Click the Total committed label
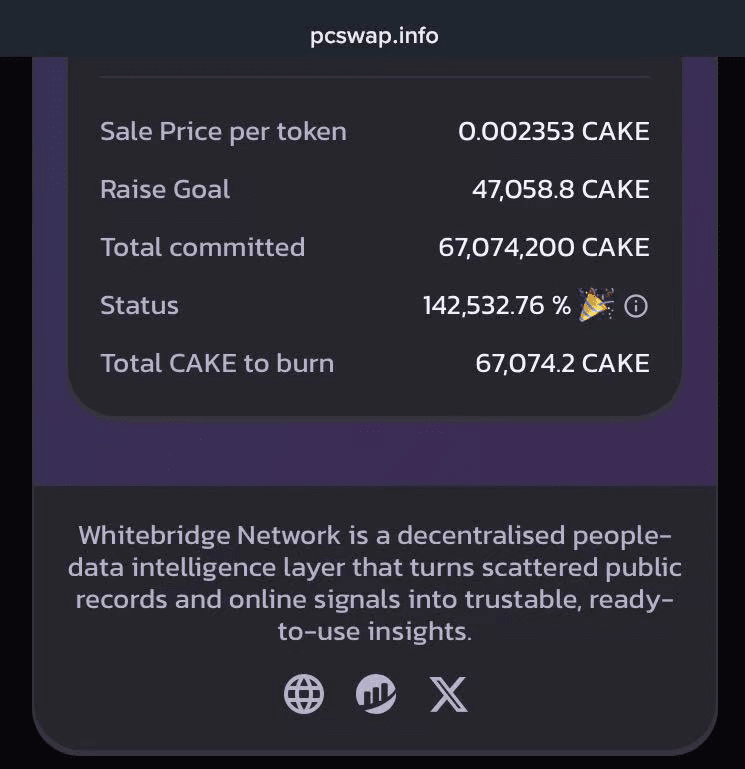This screenshot has width=745, height=769. tap(202, 247)
